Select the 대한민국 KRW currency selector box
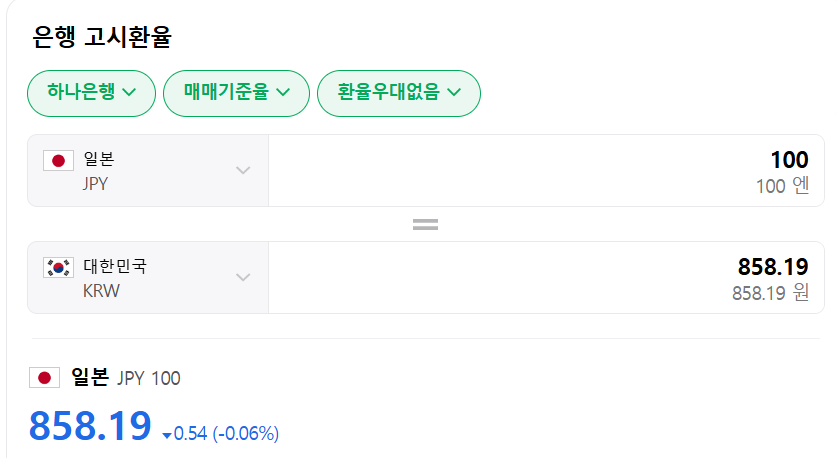837x458 pixels. coord(148,277)
